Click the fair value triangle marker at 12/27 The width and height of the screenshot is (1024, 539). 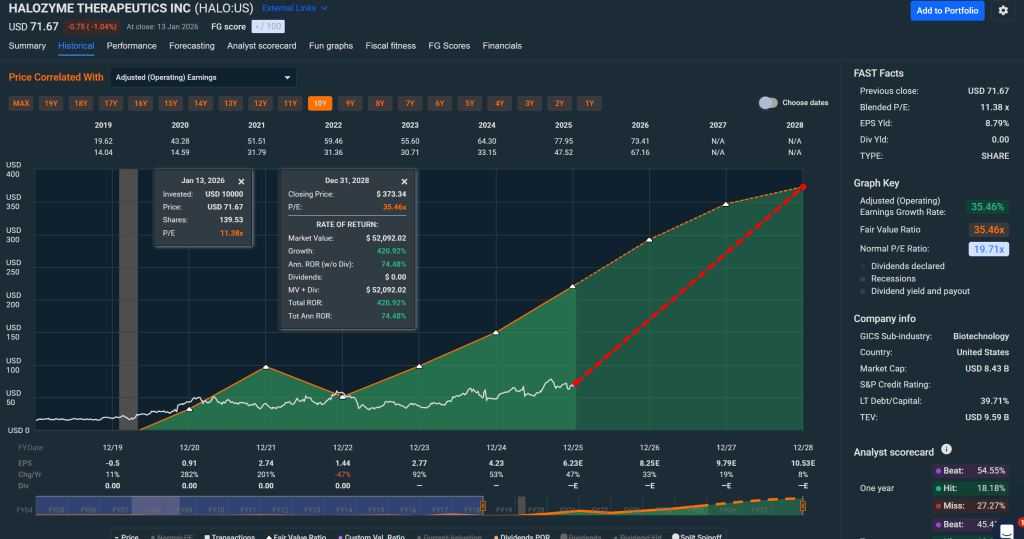coord(726,204)
